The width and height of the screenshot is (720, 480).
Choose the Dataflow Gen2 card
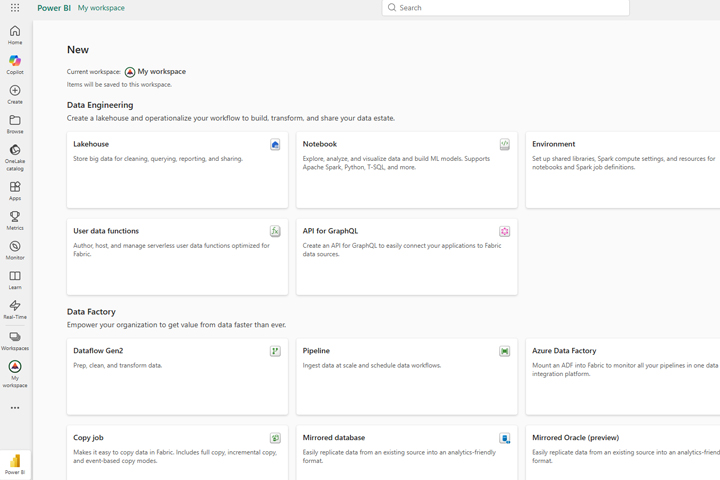[x=177, y=376]
